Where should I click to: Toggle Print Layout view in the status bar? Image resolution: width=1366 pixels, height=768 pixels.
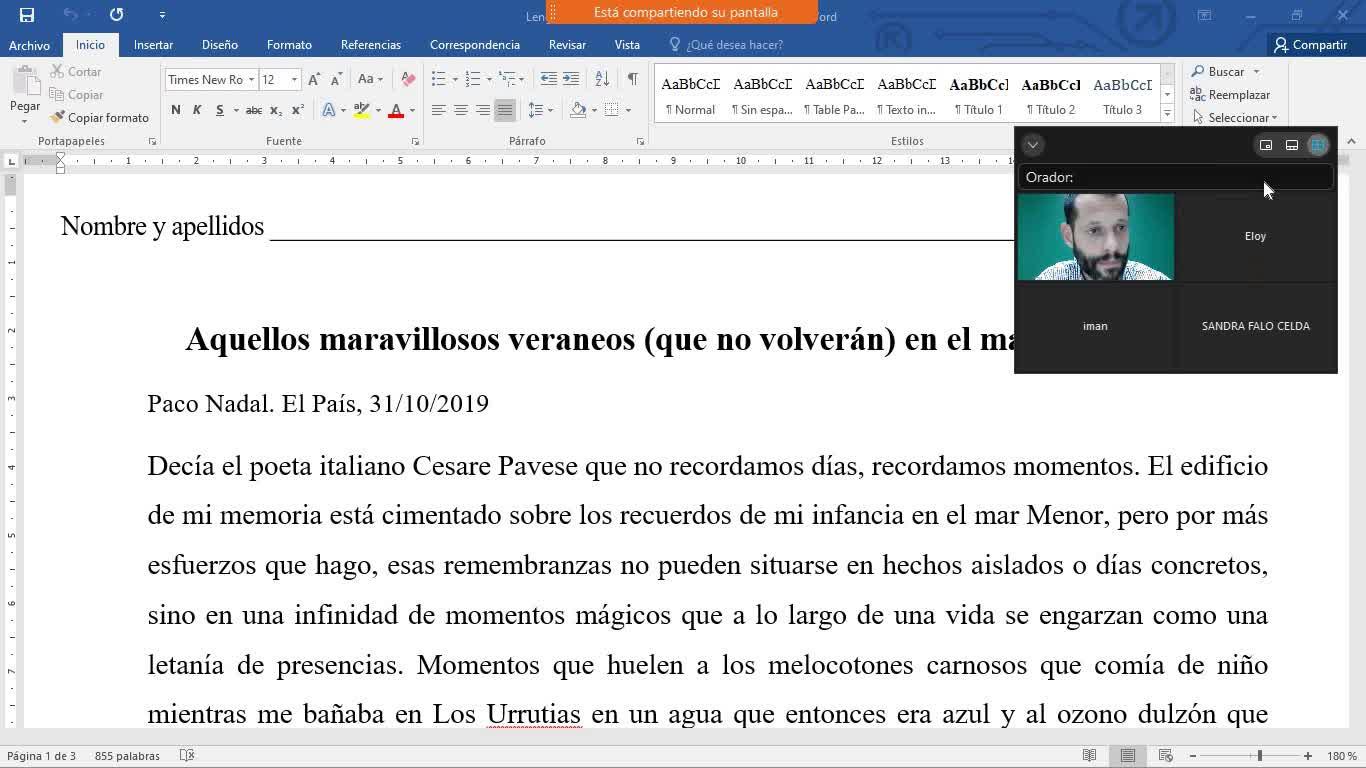pos(1127,756)
